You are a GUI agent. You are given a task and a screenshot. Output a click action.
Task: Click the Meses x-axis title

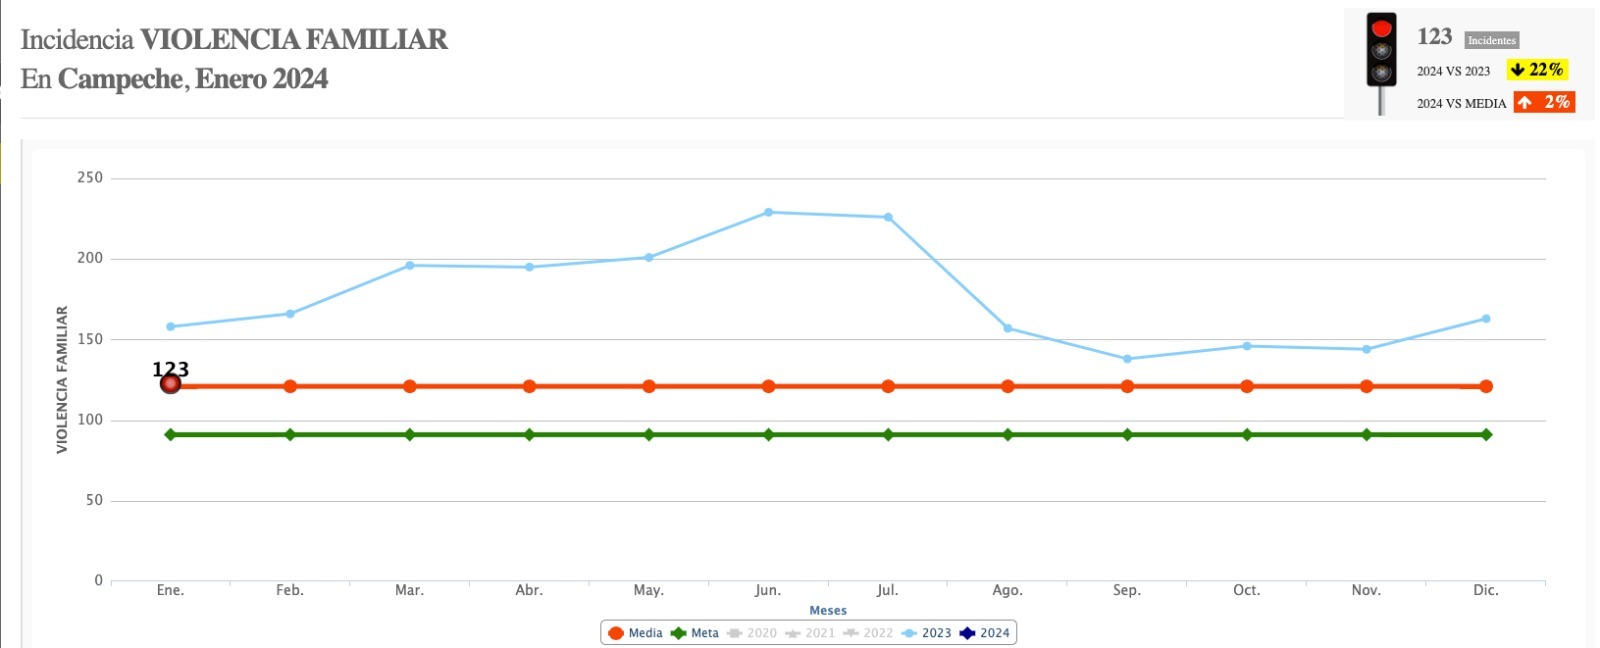(x=828, y=610)
